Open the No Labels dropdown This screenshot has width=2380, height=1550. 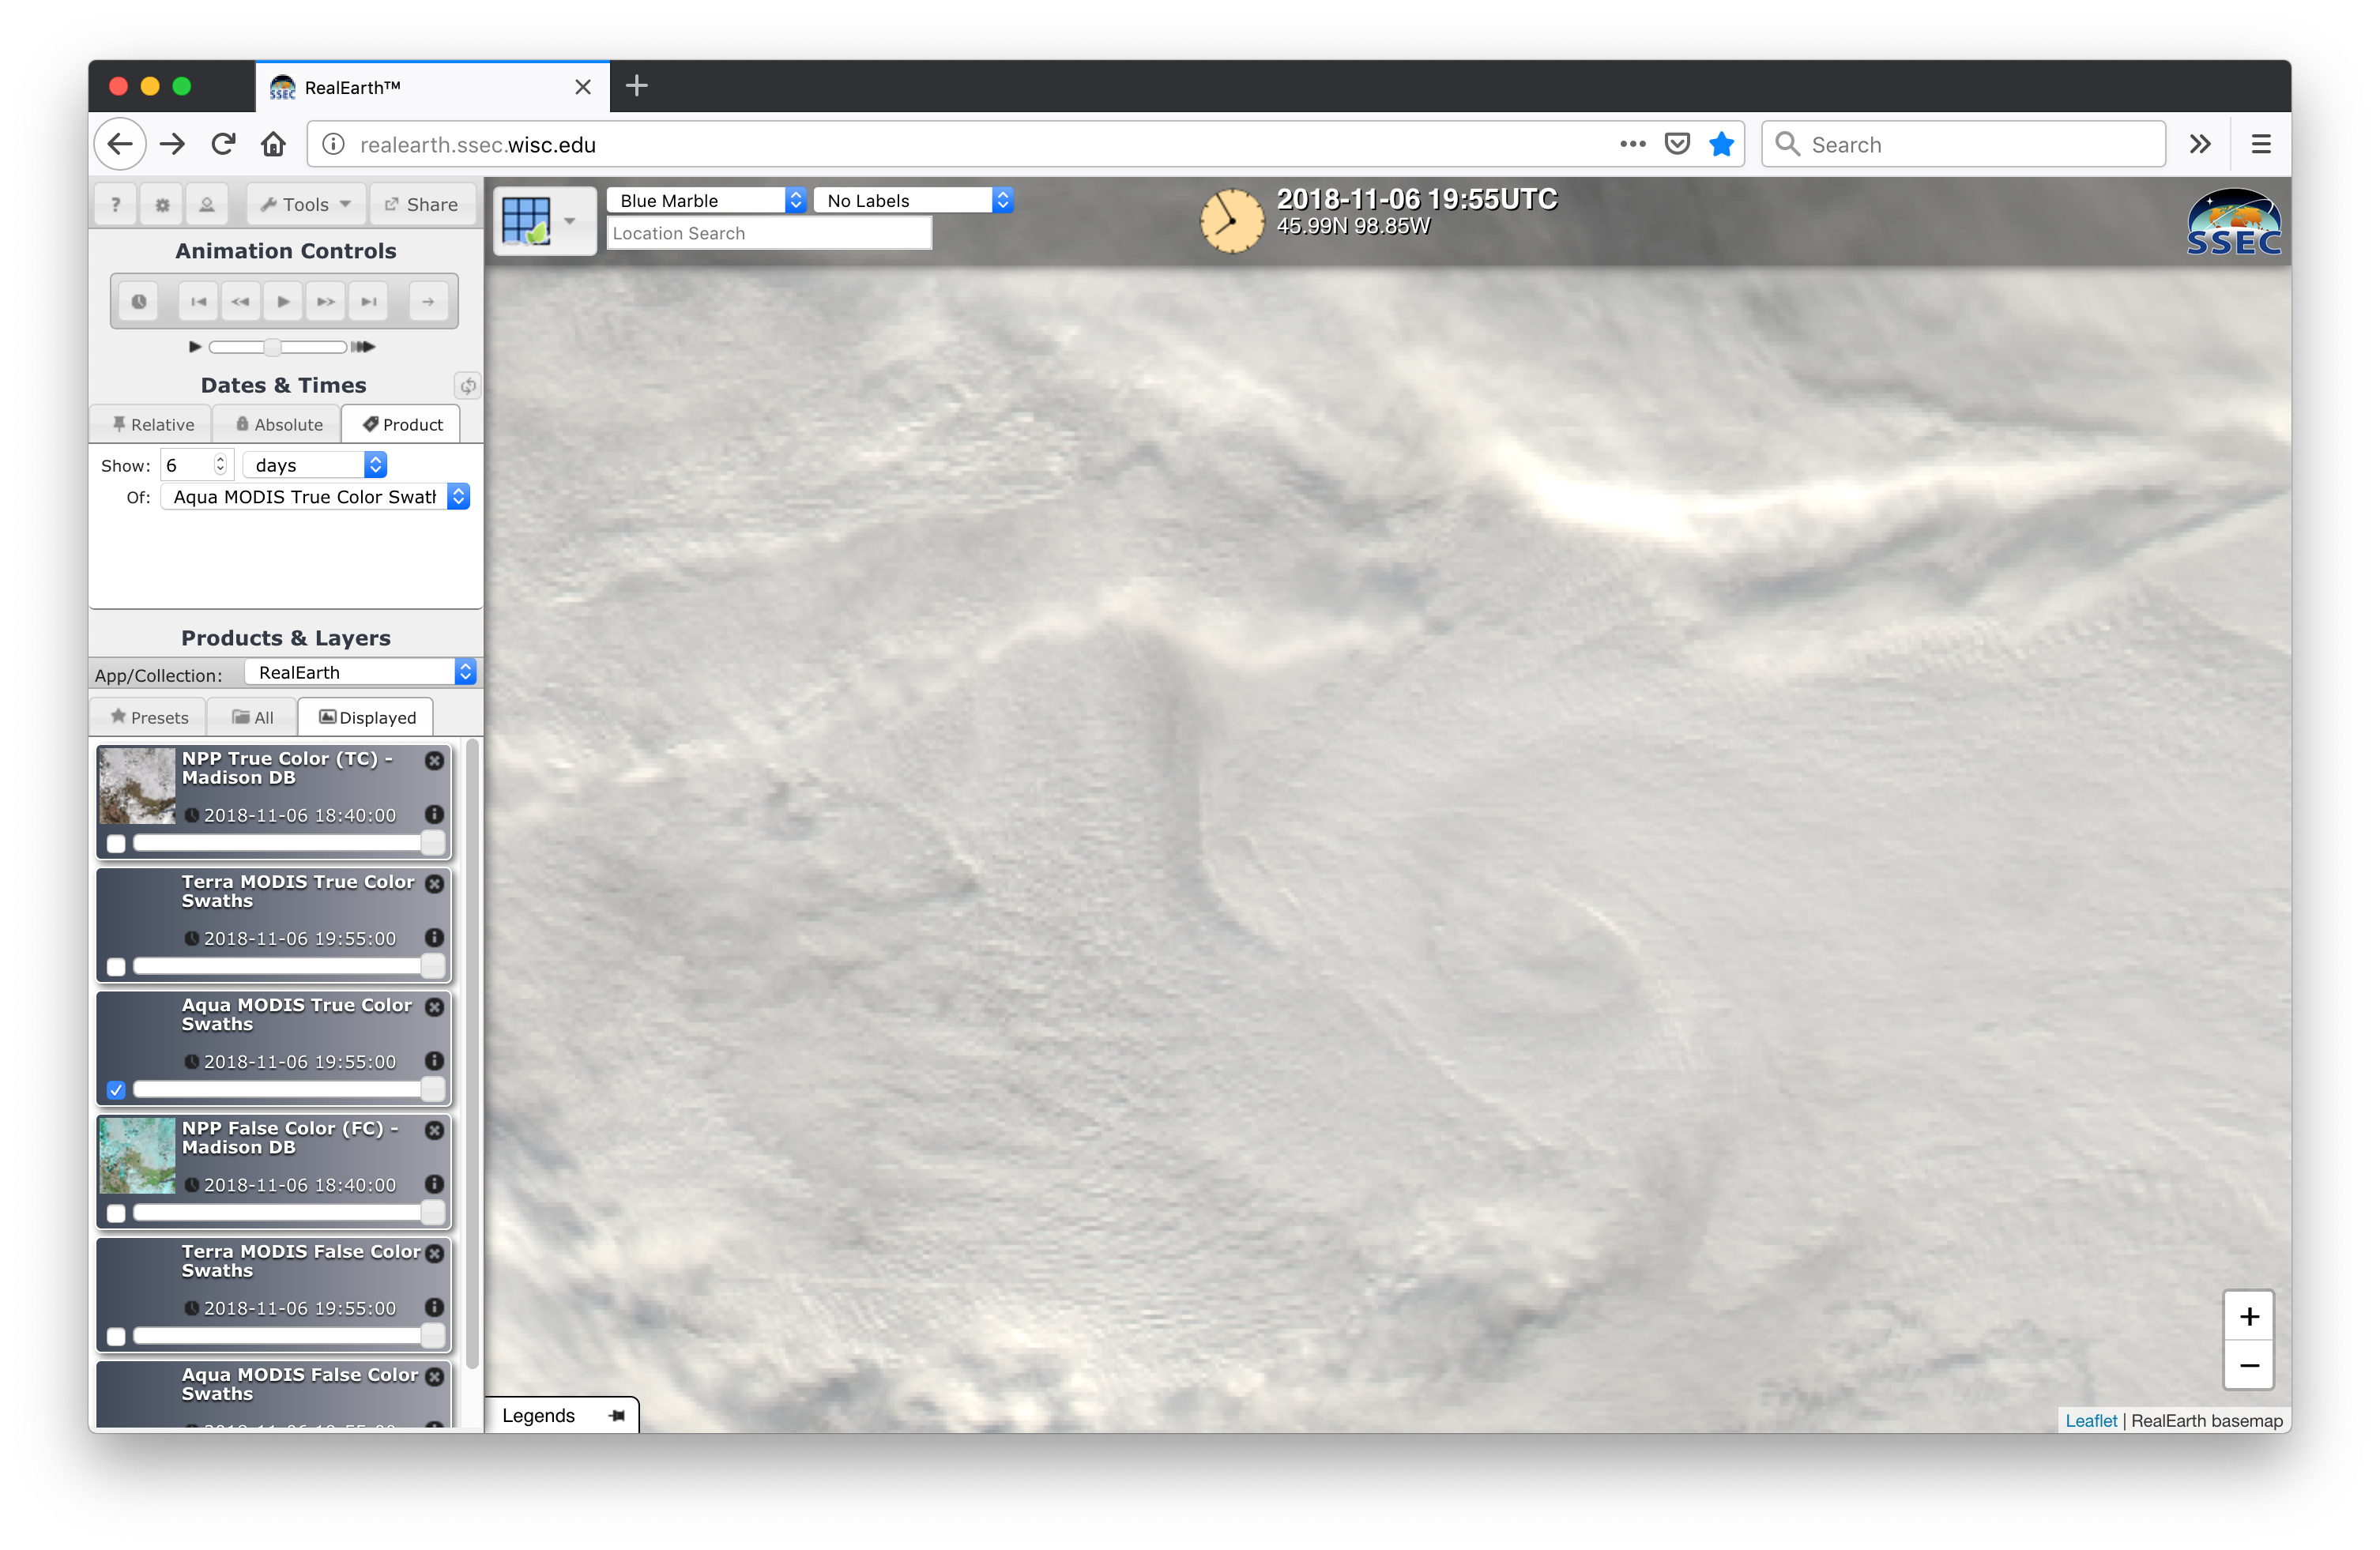[914, 201]
